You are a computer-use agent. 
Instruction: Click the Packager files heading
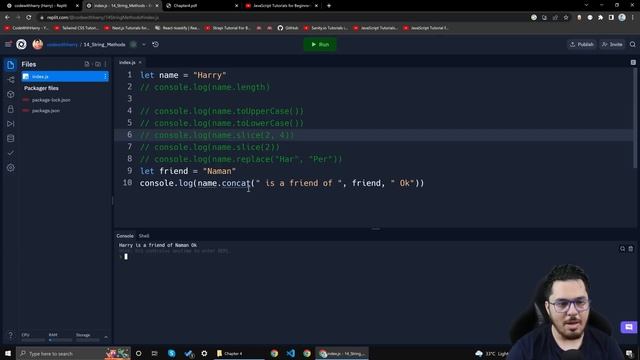click(41, 88)
